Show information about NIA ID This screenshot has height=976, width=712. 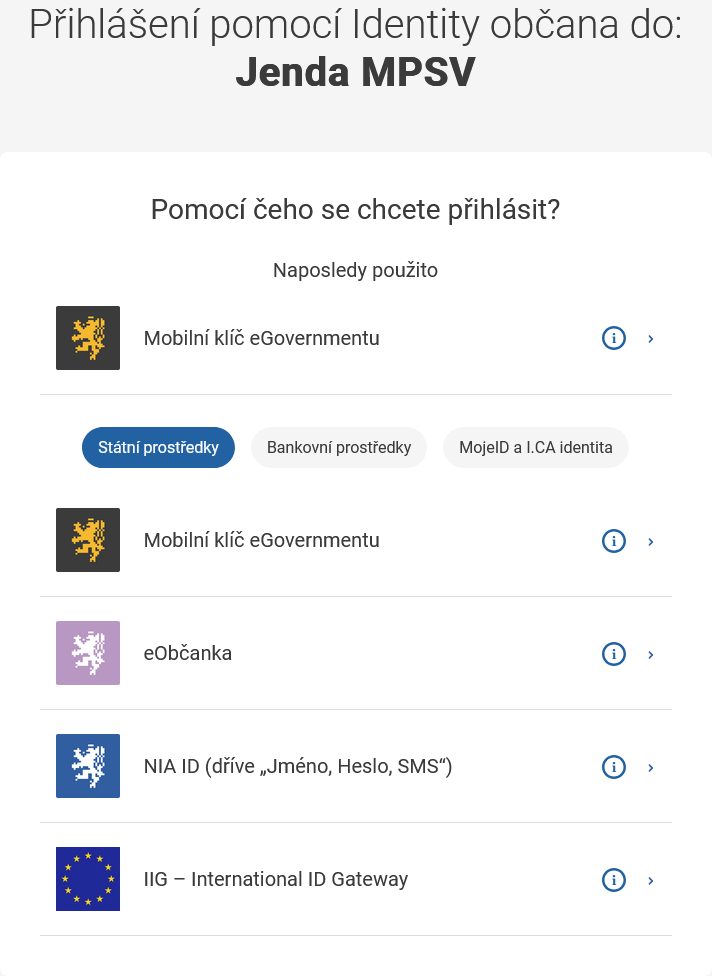pyautogui.click(x=614, y=767)
